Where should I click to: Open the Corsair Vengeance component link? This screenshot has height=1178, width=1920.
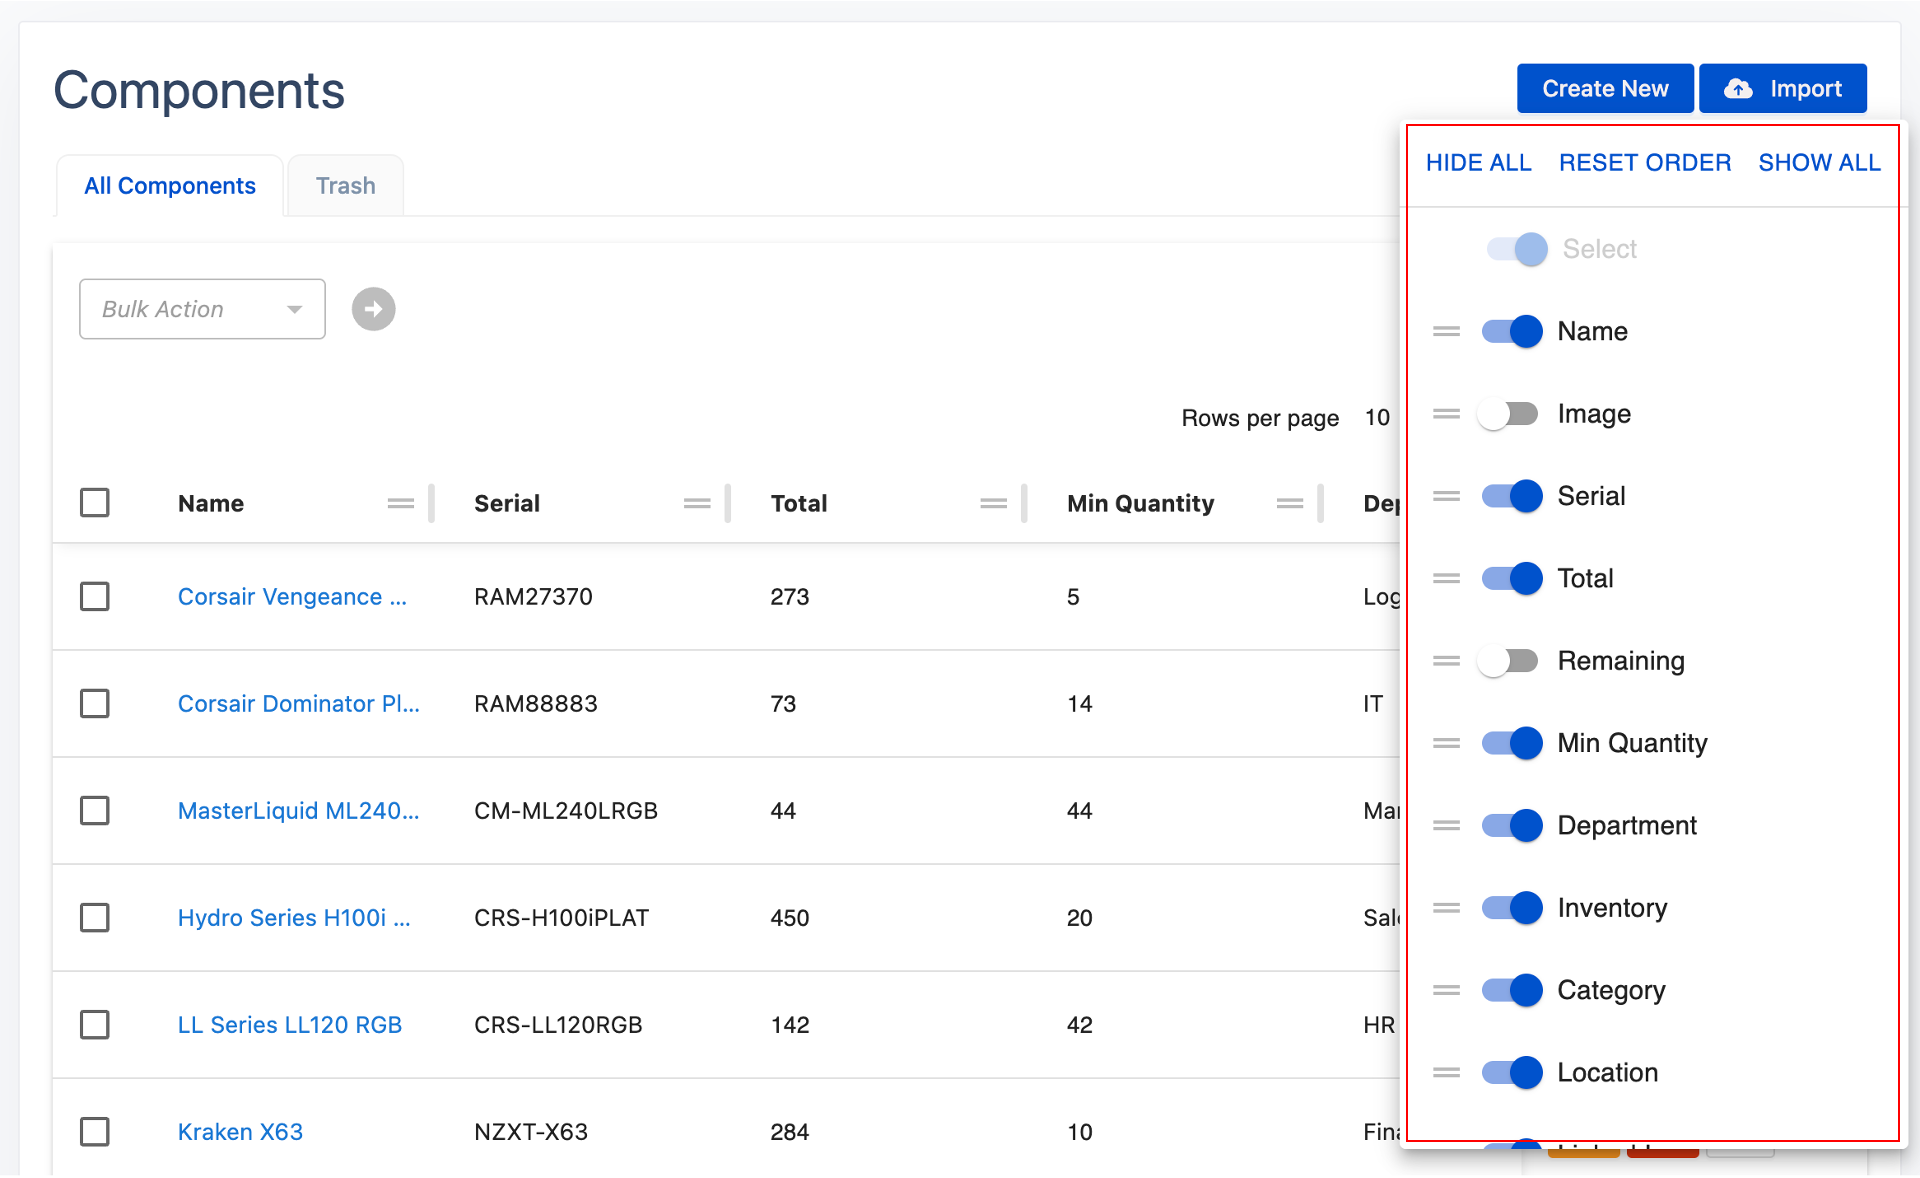coord(292,597)
